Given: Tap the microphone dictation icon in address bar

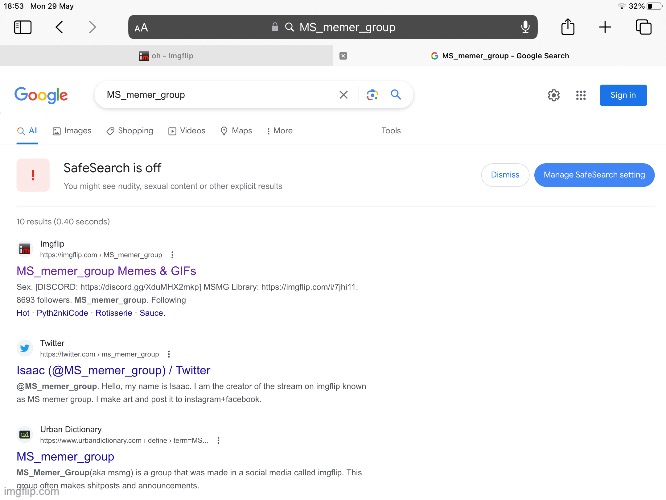Looking at the screenshot, I should [525, 27].
